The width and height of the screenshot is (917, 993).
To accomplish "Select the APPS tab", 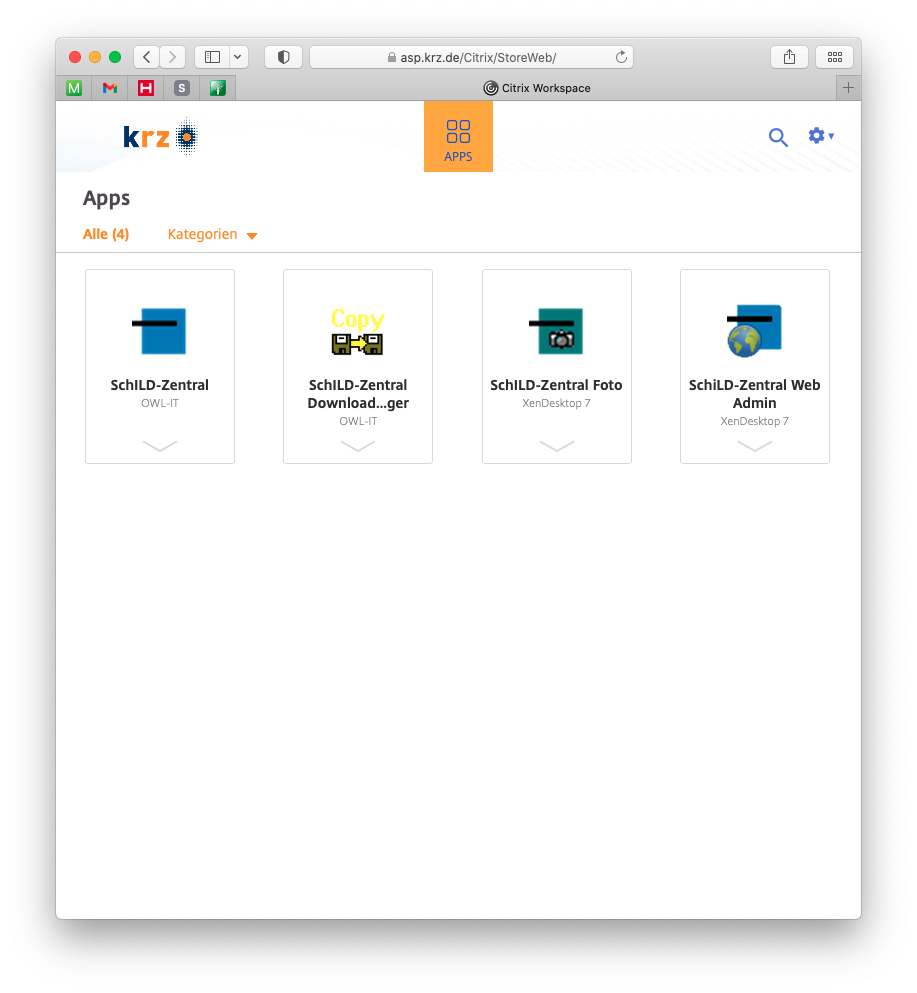I will [458, 137].
